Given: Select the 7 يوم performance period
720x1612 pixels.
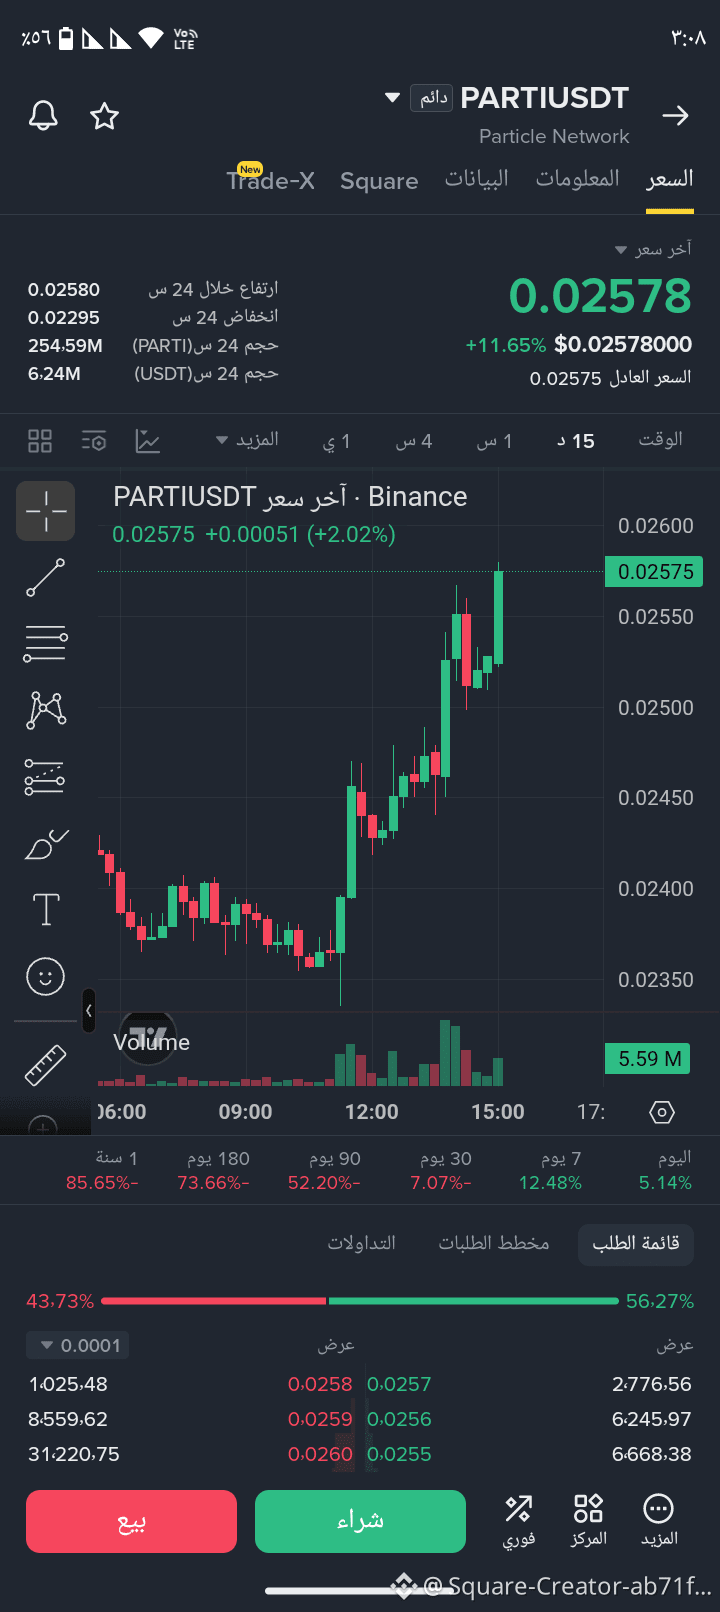Looking at the screenshot, I should [551, 1170].
